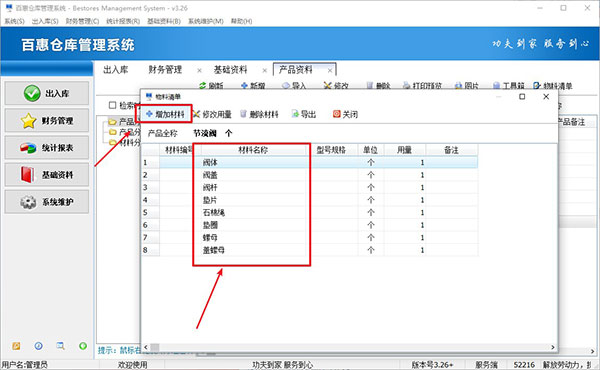Screen dimensions: 600x370
Task: Open the 基础资料 sidebar button with red book
Action: click(47, 175)
